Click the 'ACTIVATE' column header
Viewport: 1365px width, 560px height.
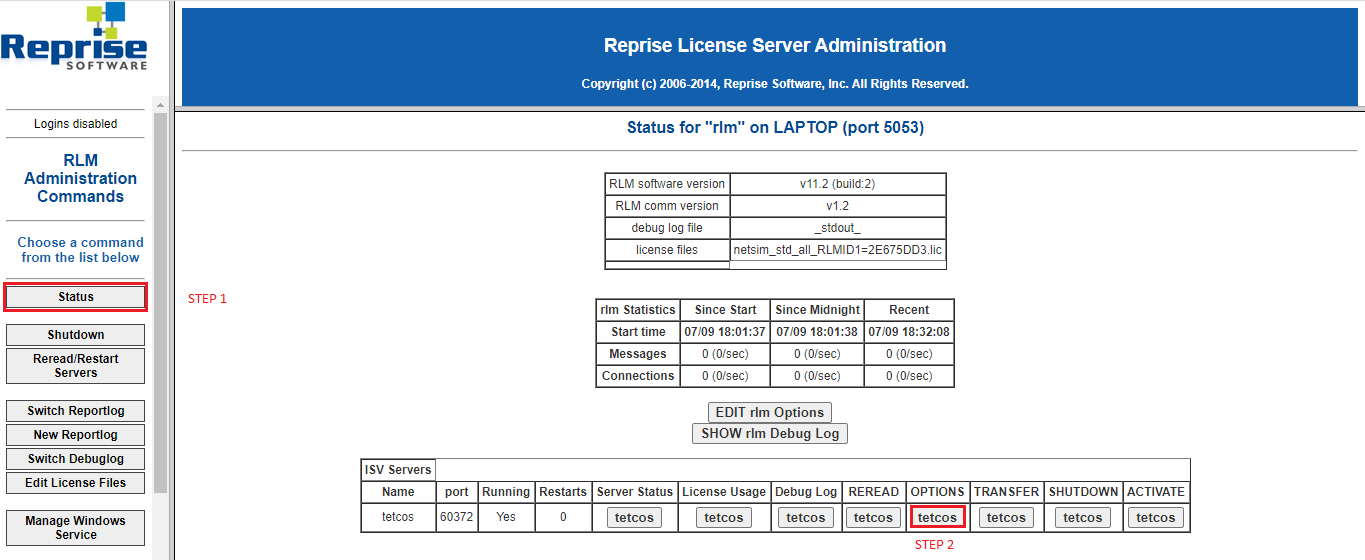tap(1156, 492)
